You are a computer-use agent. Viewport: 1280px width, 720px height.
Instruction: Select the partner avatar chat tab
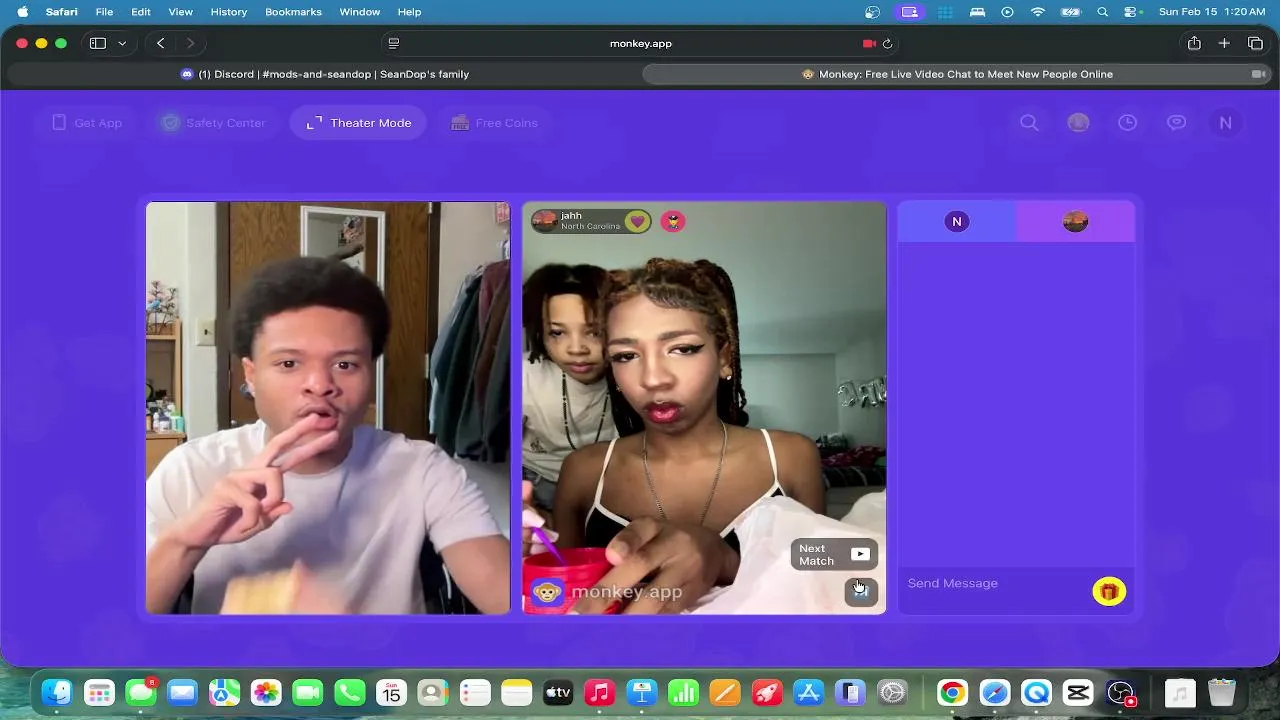point(1075,222)
